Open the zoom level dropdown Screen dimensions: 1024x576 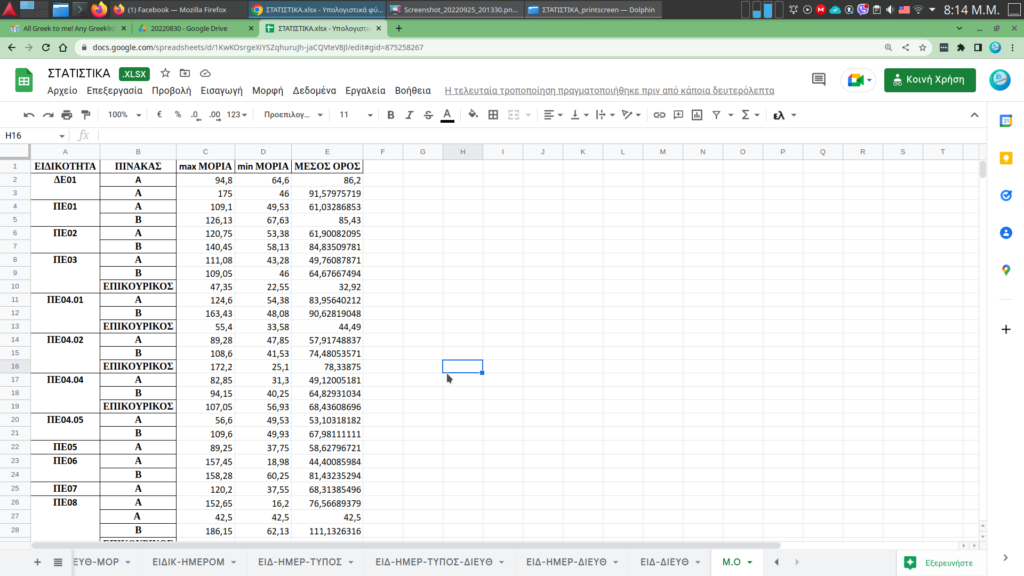point(124,115)
